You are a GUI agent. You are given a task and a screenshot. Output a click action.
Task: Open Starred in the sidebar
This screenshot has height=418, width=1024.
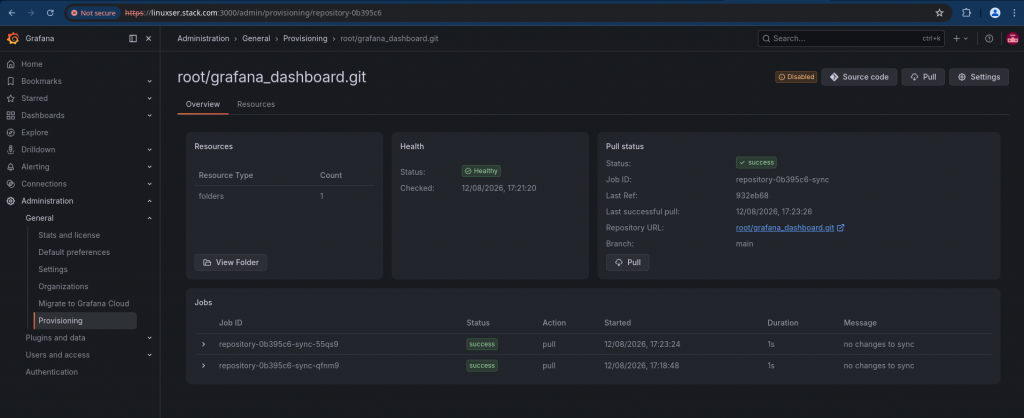[34, 98]
